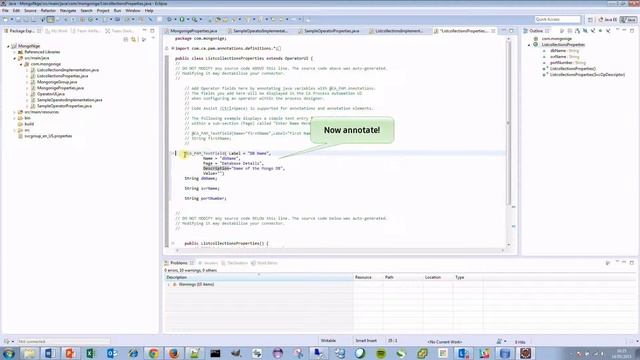640x360 pixels.
Task: Click the Windows Start button
Action: point(9,353)
